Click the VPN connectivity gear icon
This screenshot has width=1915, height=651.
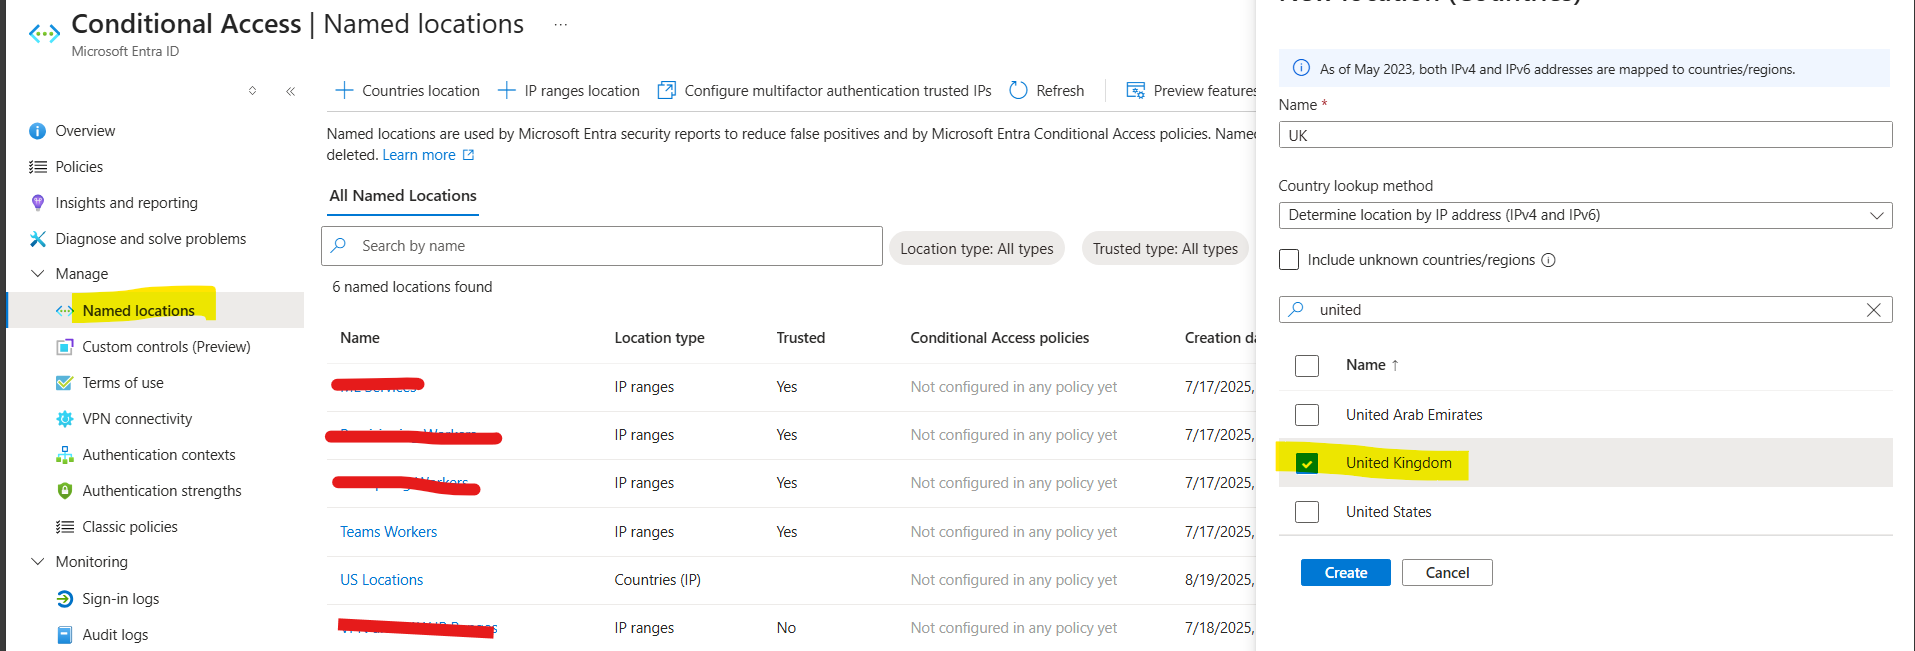(x=65, y=419)
